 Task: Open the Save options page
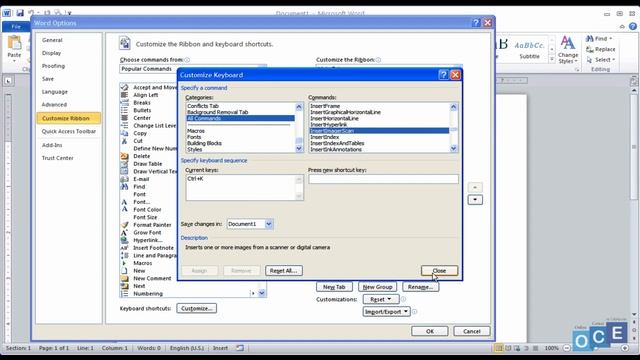click(x=48, y=79)
